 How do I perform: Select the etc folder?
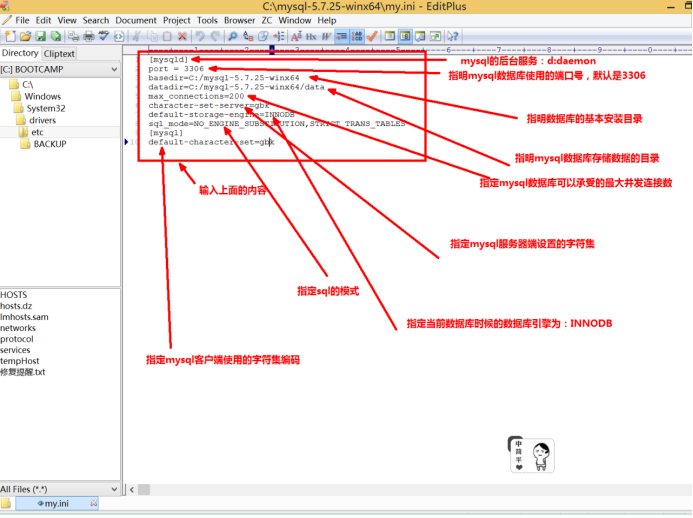point(37,132)
